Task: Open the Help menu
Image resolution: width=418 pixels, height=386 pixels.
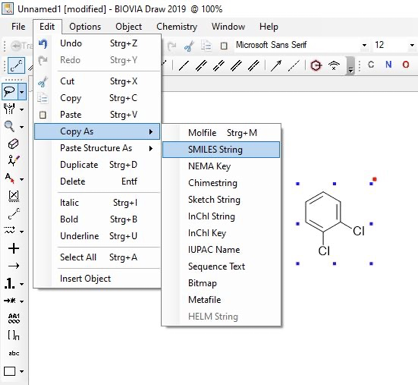Action: coord(269,27)
